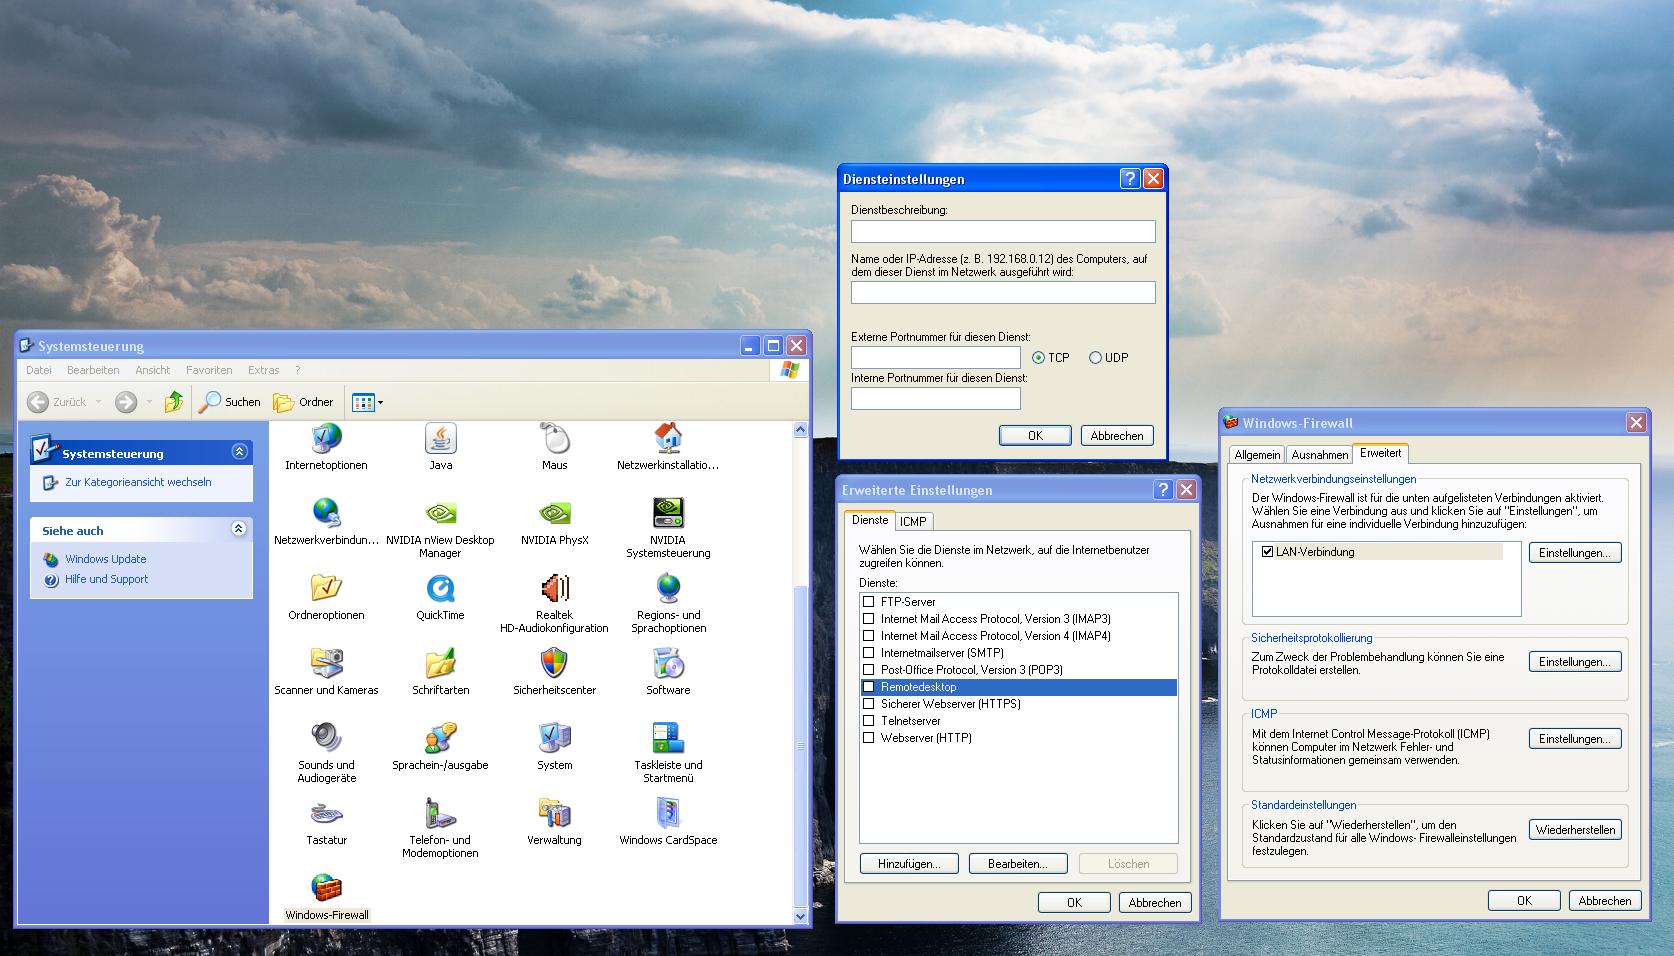Viewport: 1674px width, 956px height.
Task: Open the Bearbeiten menu
Action: [93, 370]
